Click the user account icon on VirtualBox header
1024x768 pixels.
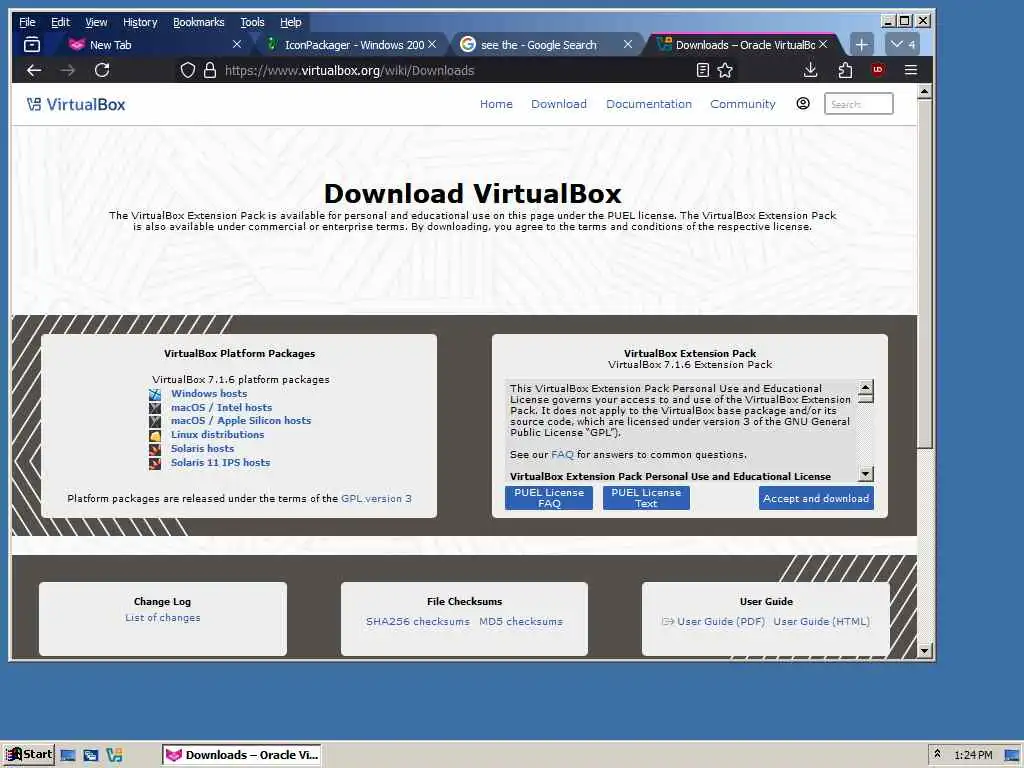point(803,103)
